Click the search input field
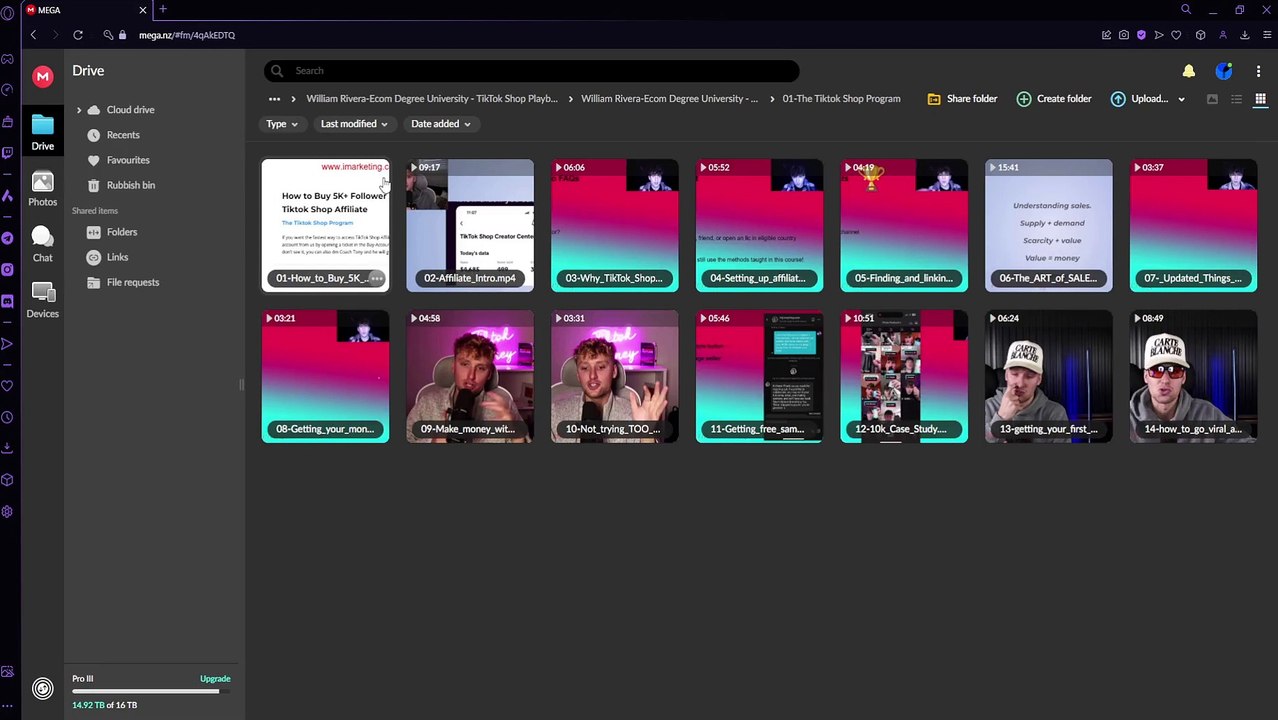Viewport: 1278px width, 720px height. [531, 71]
